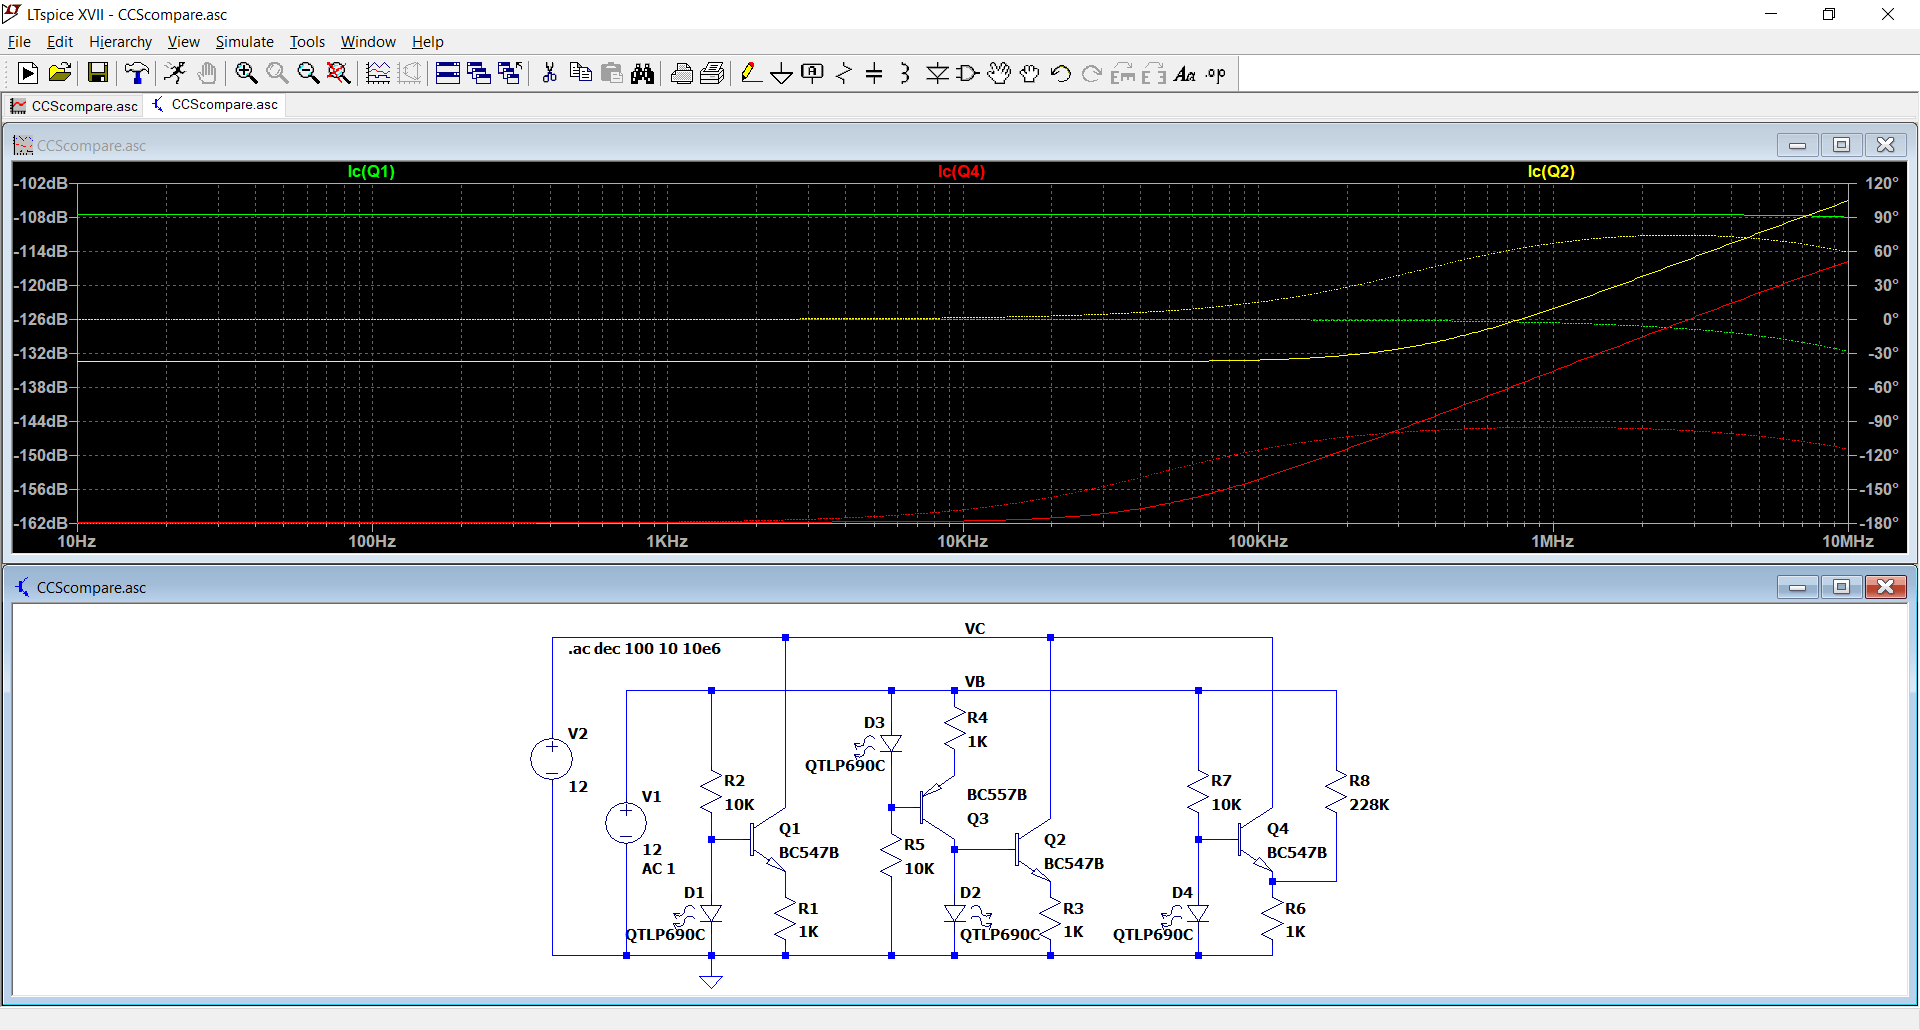Viewport: 1920px width, 1030px height.
Task: Click the -126dB left axis label
Action: click(x=41, y=319)
